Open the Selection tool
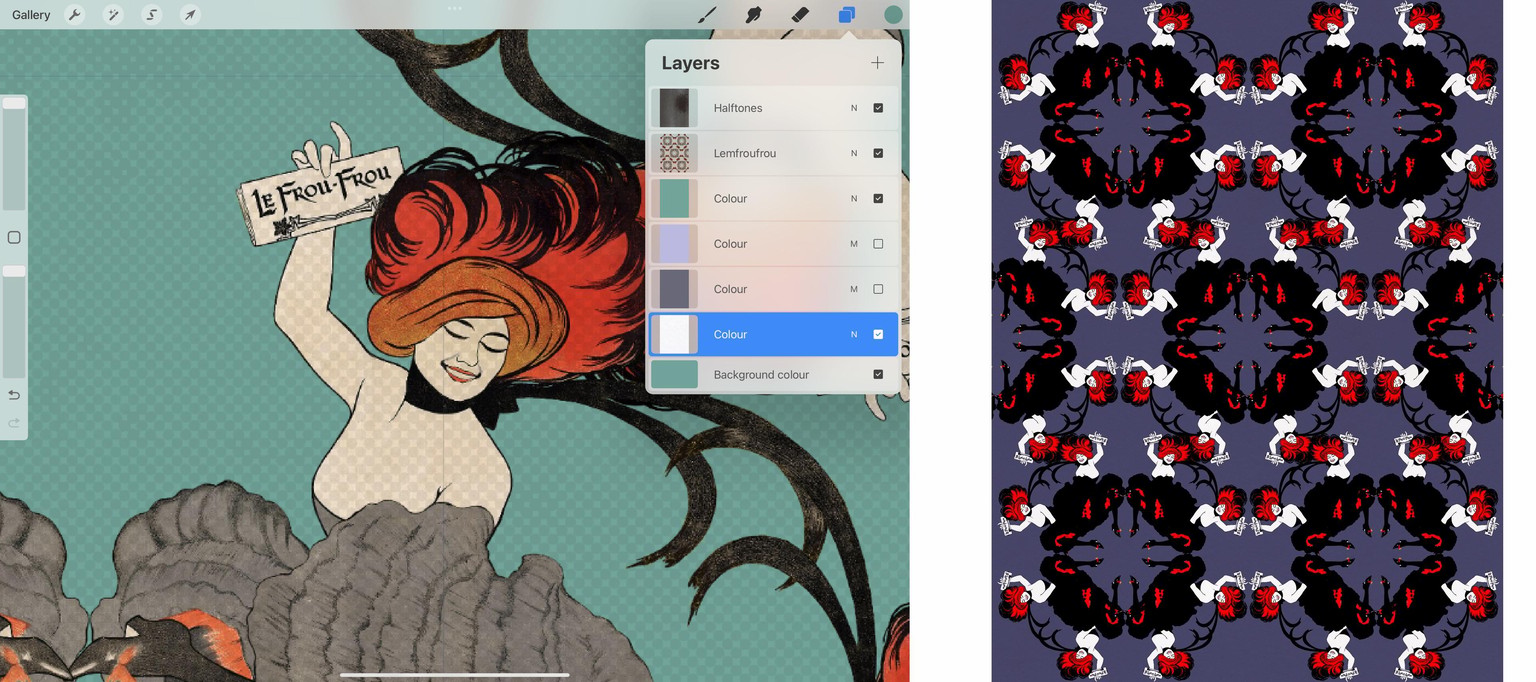 pos(151,15)
